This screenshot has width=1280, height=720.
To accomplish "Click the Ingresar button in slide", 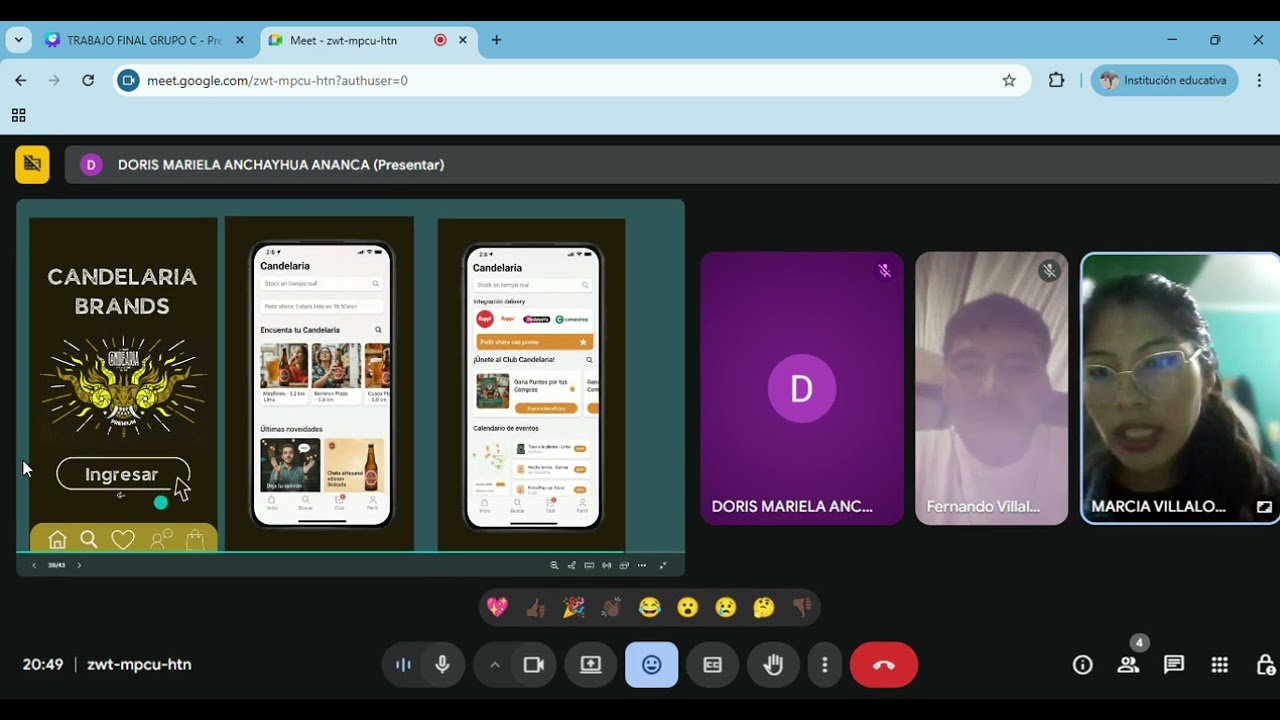I will [x=123, y=474].
